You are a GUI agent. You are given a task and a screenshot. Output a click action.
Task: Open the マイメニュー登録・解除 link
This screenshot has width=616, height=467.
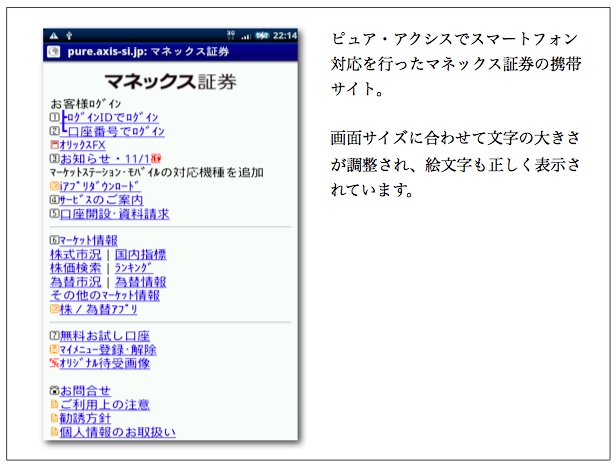(108, 350)
